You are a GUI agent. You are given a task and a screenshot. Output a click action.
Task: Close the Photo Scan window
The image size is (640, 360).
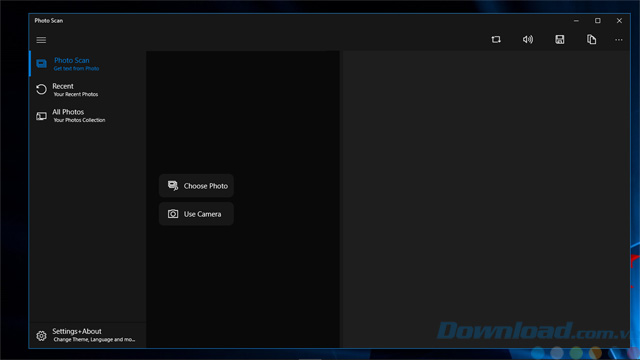(x=619, y=21)
